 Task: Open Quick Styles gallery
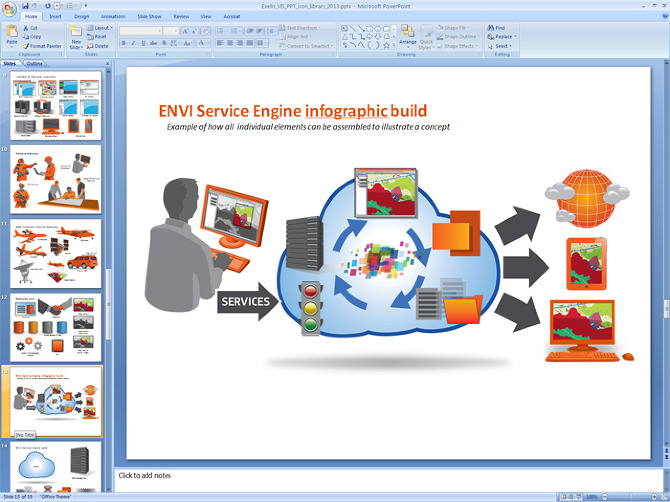tap(426, 37)
